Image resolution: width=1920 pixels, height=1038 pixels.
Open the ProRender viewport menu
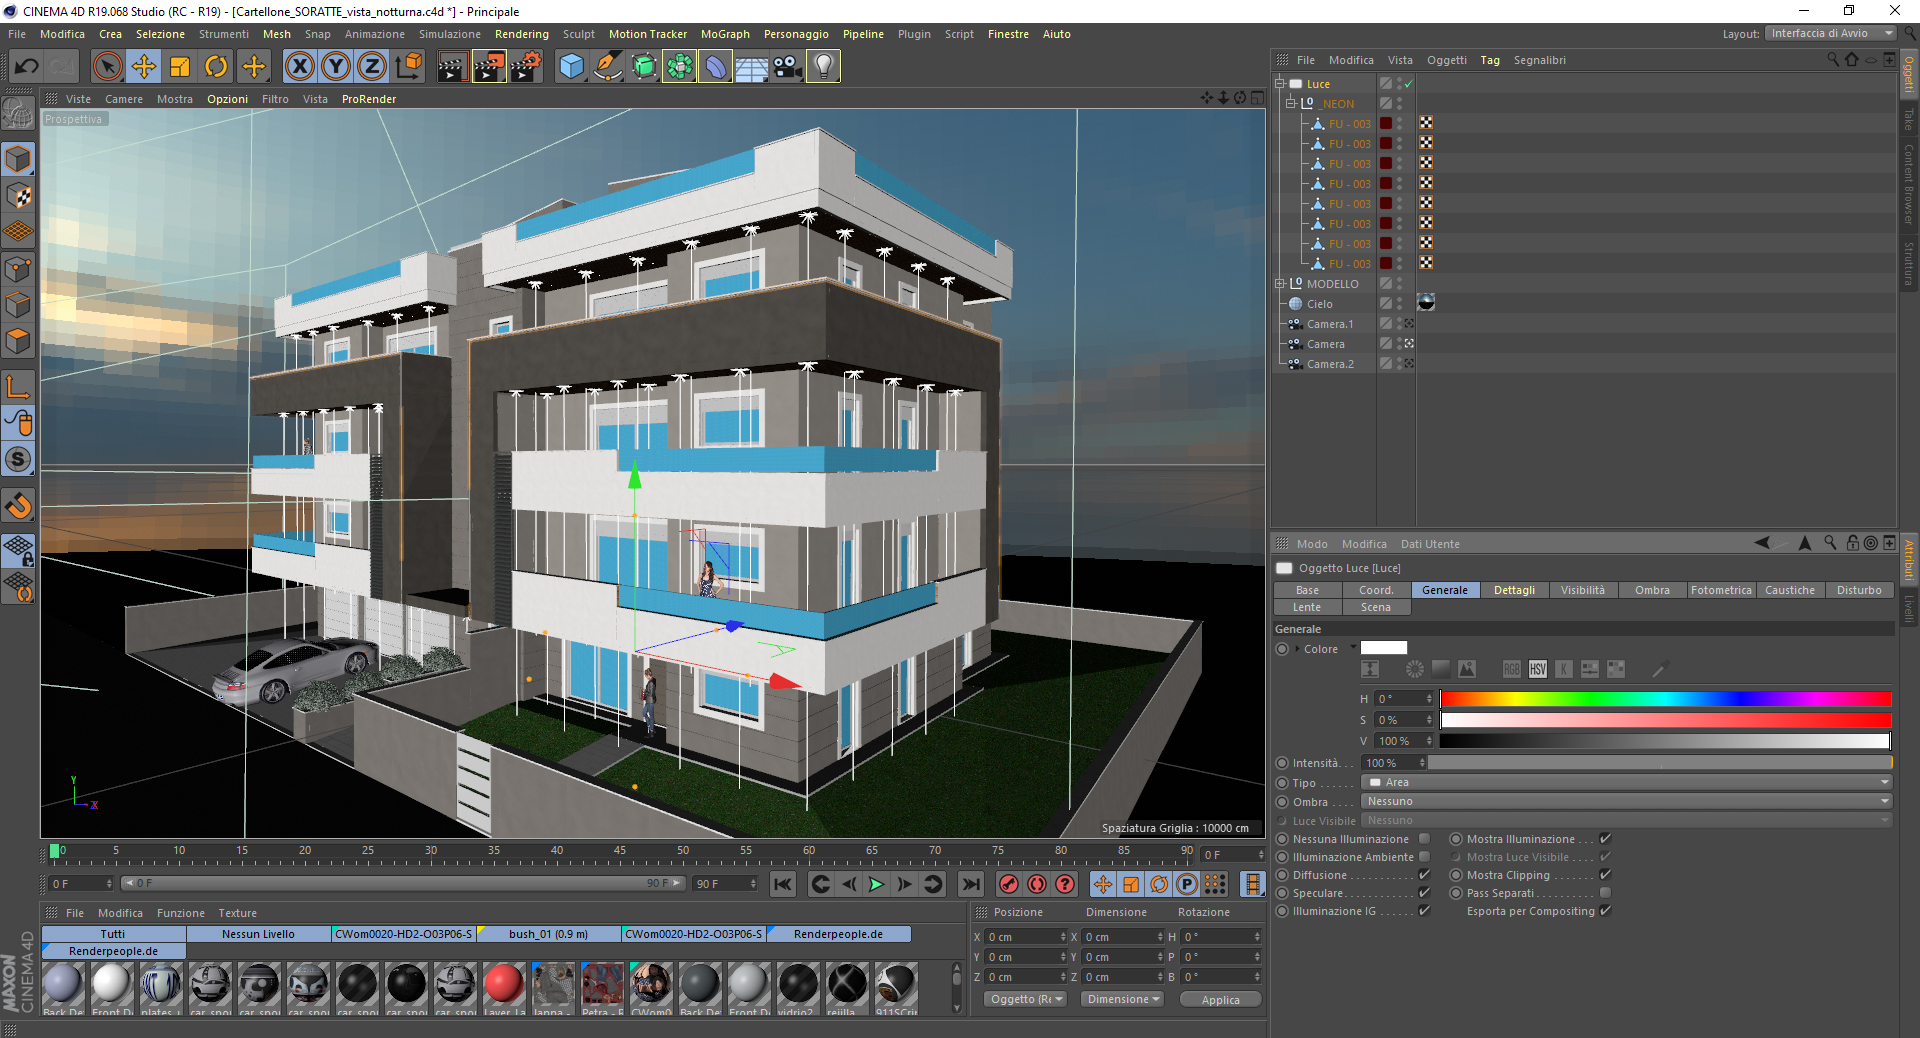[369, 99]
